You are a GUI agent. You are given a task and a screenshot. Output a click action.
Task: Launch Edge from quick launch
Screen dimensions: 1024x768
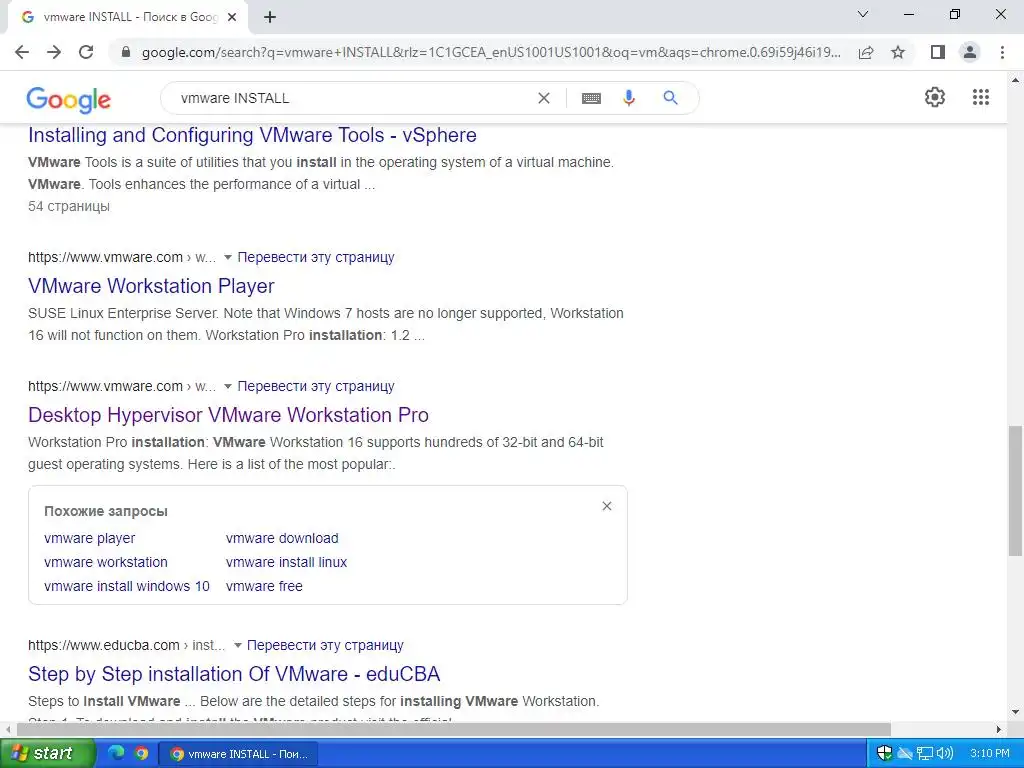(x=116, y=753)
